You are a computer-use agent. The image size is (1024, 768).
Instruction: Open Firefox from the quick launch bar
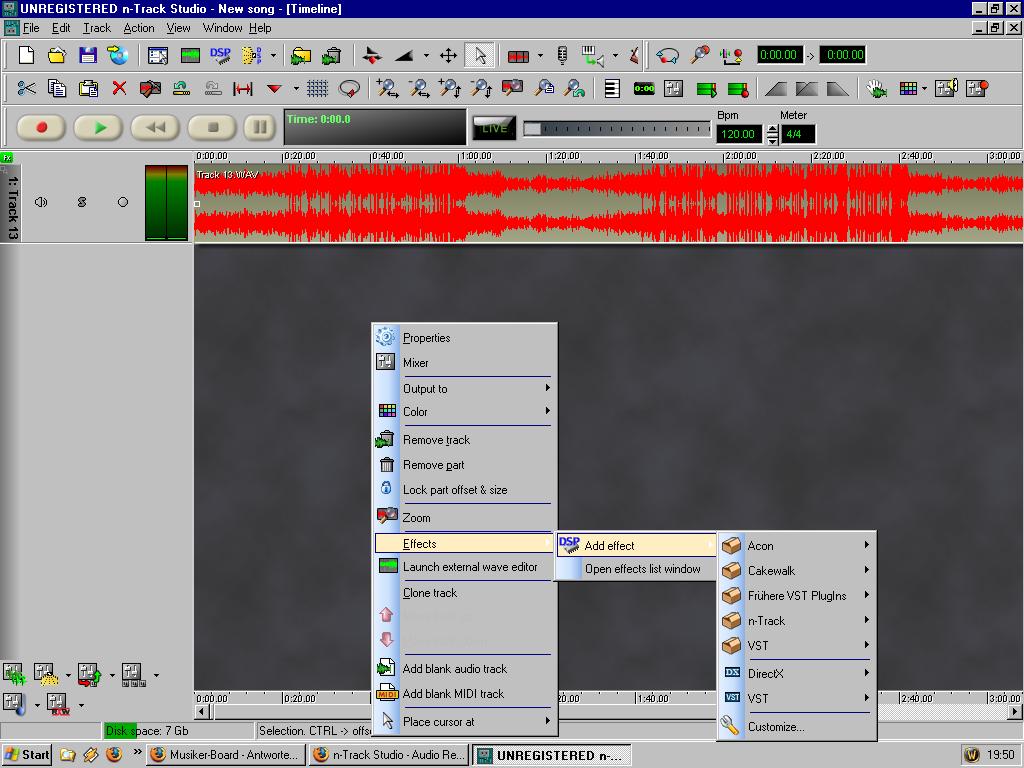114,754
